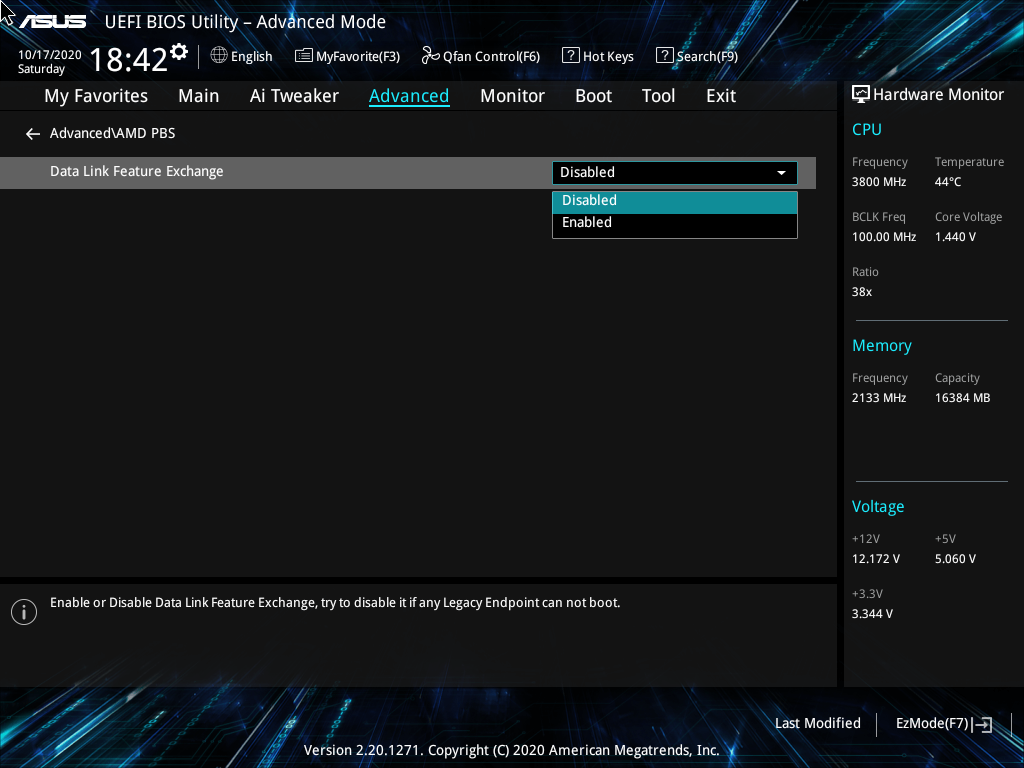Click the back arrow next to Advanced\AMD PBS

coord(33,134)
